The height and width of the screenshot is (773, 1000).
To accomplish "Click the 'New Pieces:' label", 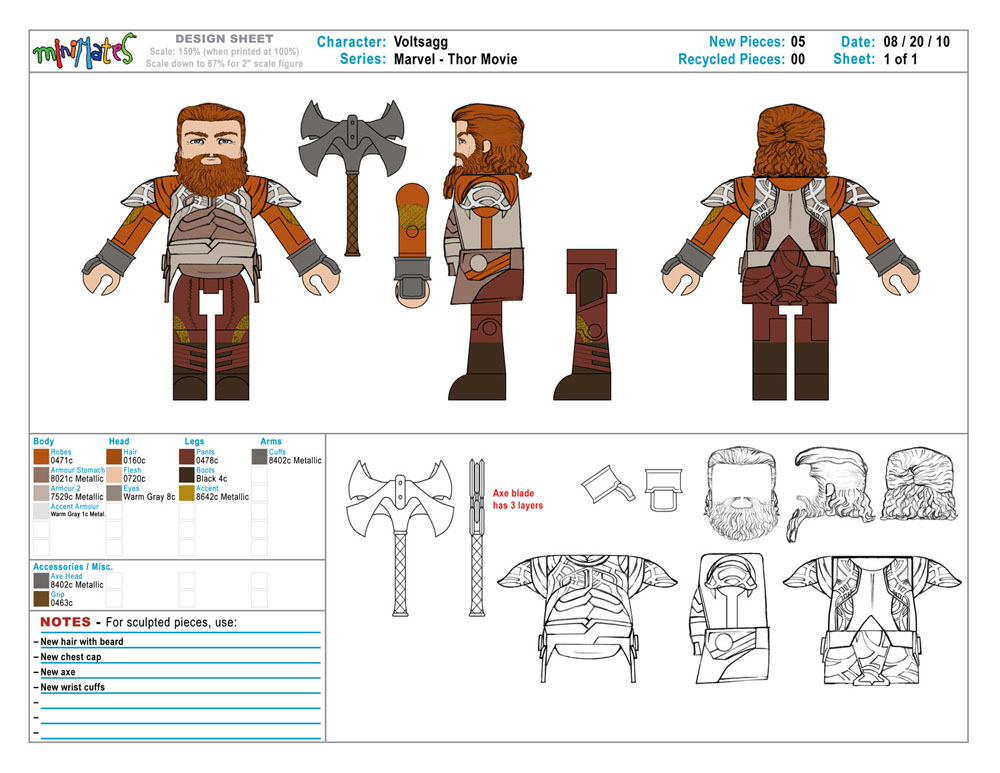I will (x=747, y=42).
